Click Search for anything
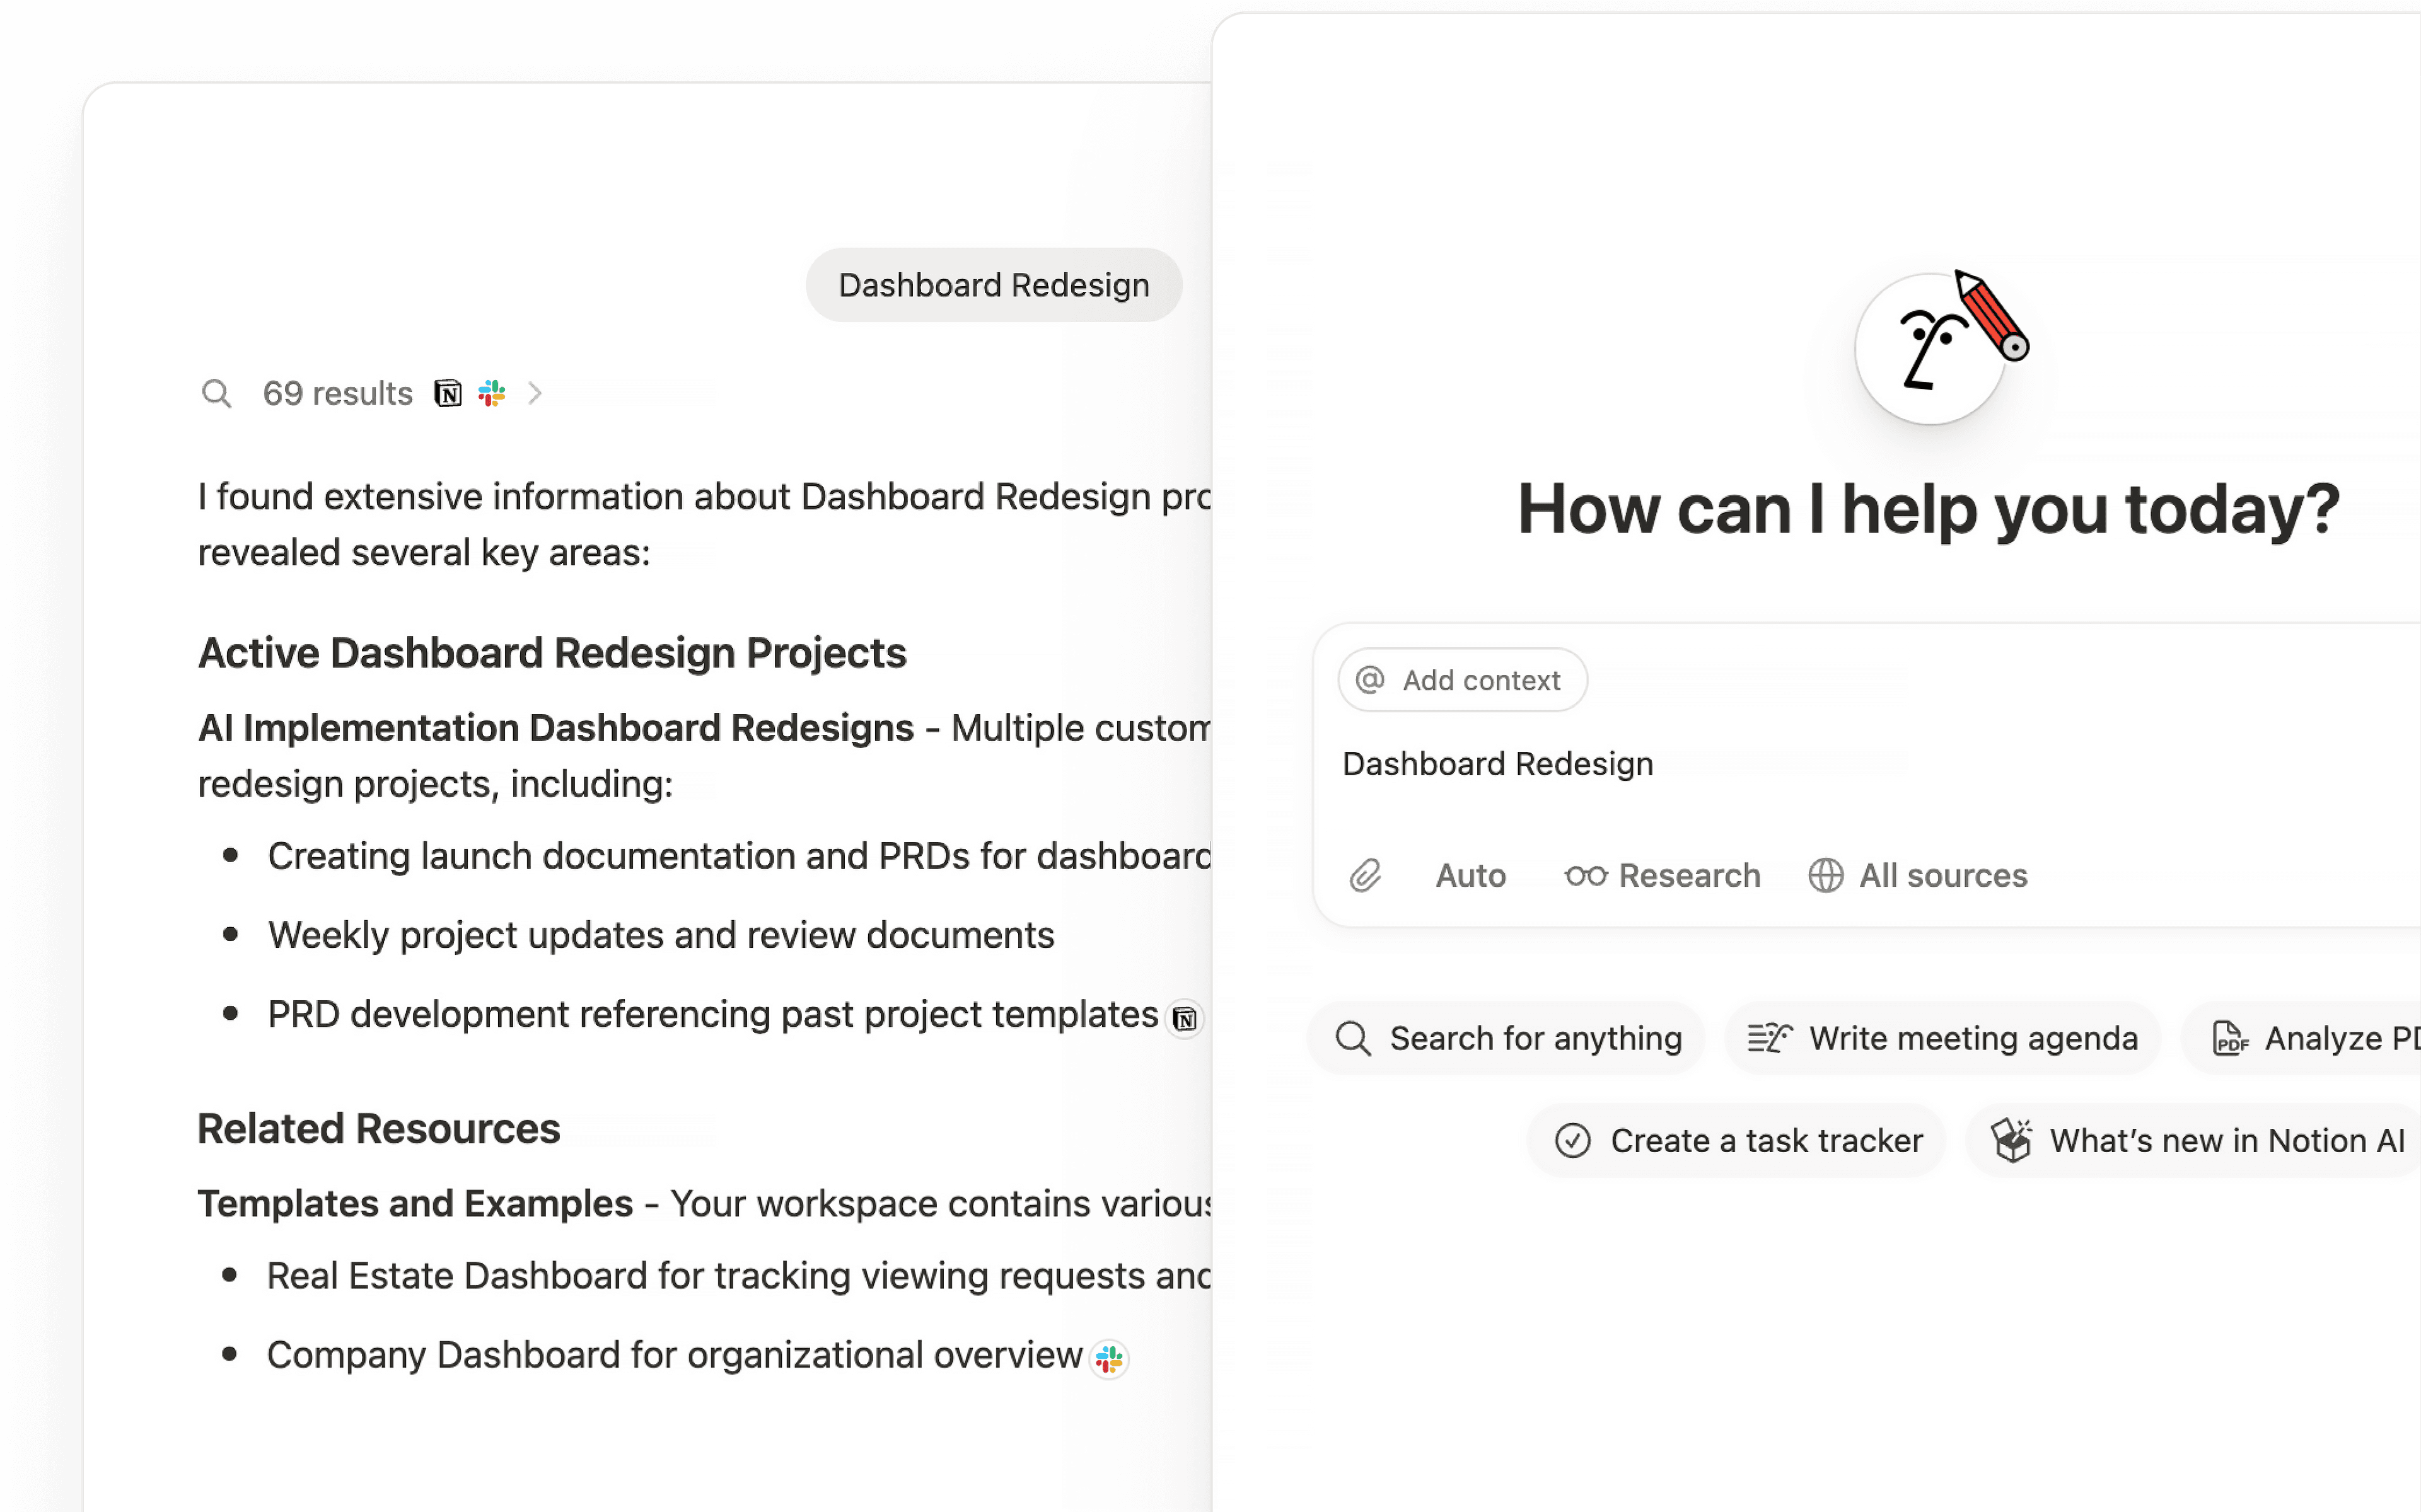 click(x=1505, y=1038)
